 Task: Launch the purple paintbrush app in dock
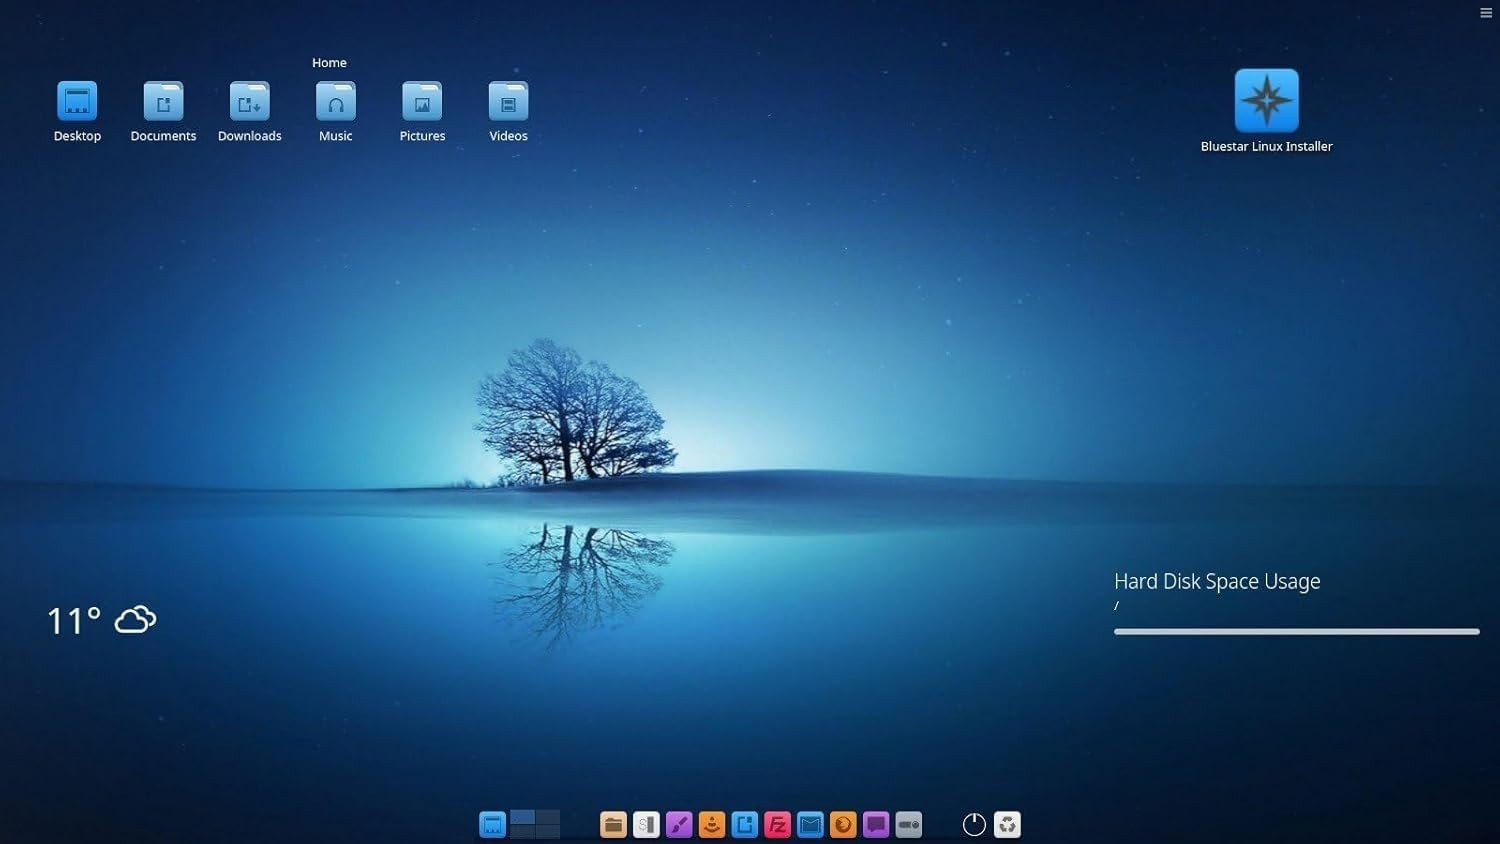click(x=679, y=824)
